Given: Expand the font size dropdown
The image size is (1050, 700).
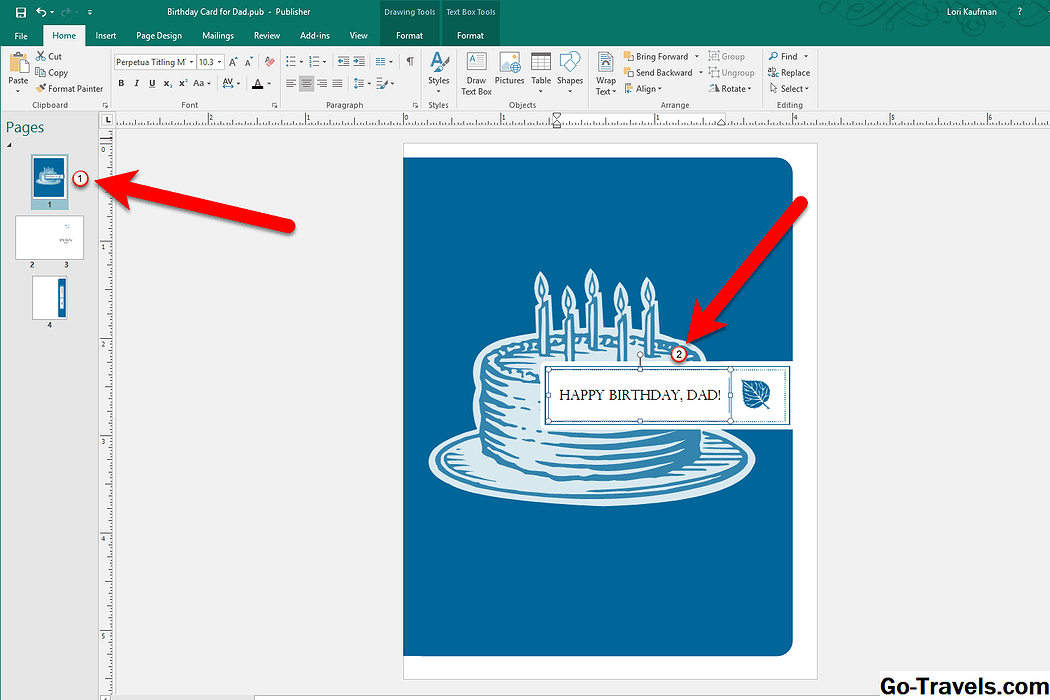Looking at the screenshot, I should pyautogui.click(x=220, y=62).
